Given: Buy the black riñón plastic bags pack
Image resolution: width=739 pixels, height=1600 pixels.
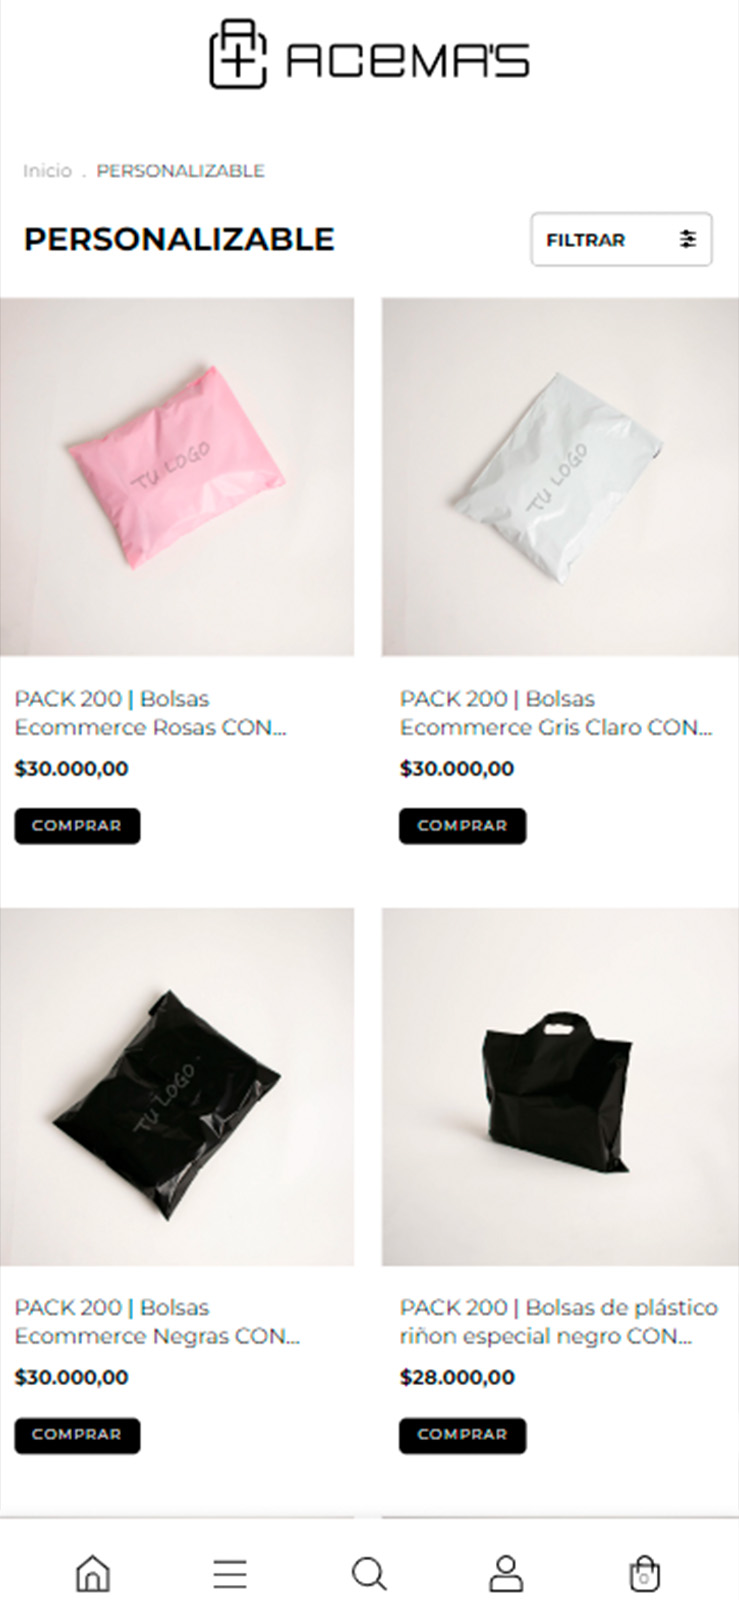Looking at the screenshot, I should tap(462, 1435).
